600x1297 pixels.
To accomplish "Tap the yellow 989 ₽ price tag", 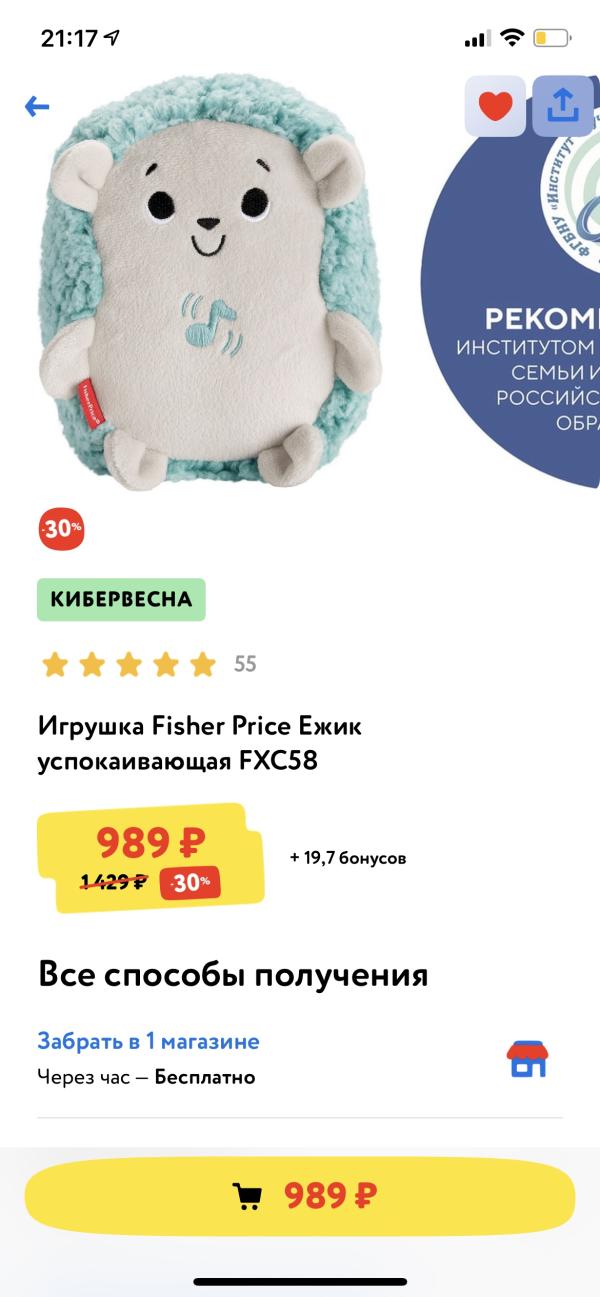I will click(x=150, y=858).
